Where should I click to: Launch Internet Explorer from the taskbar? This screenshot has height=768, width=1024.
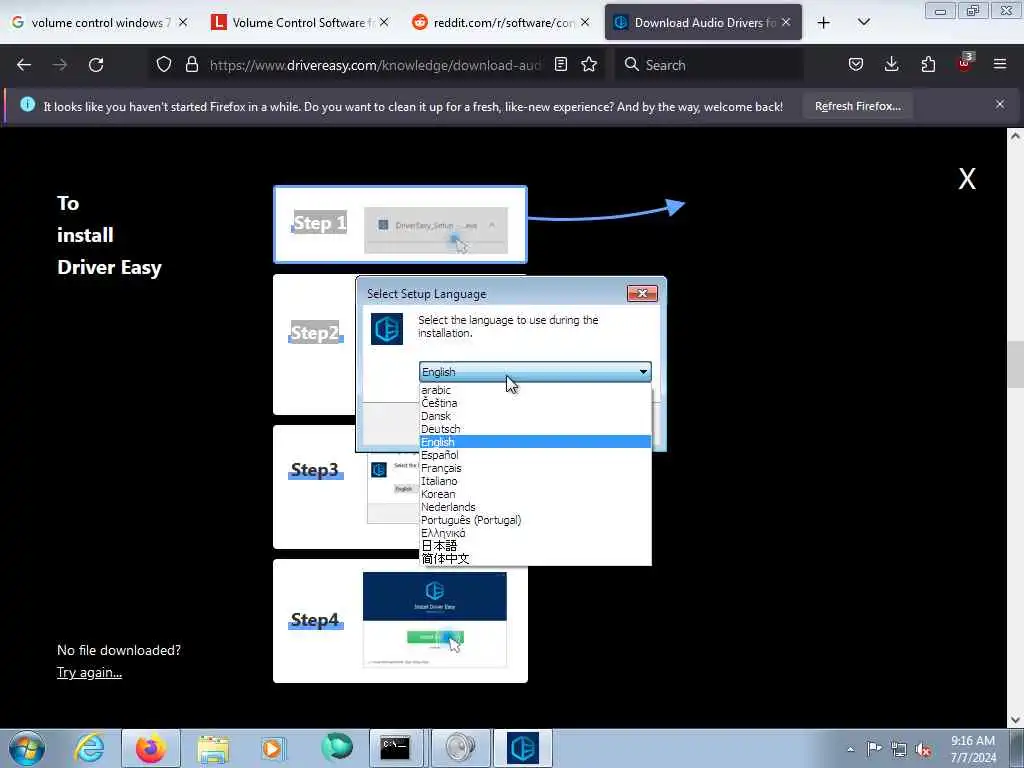pos(89,748)
